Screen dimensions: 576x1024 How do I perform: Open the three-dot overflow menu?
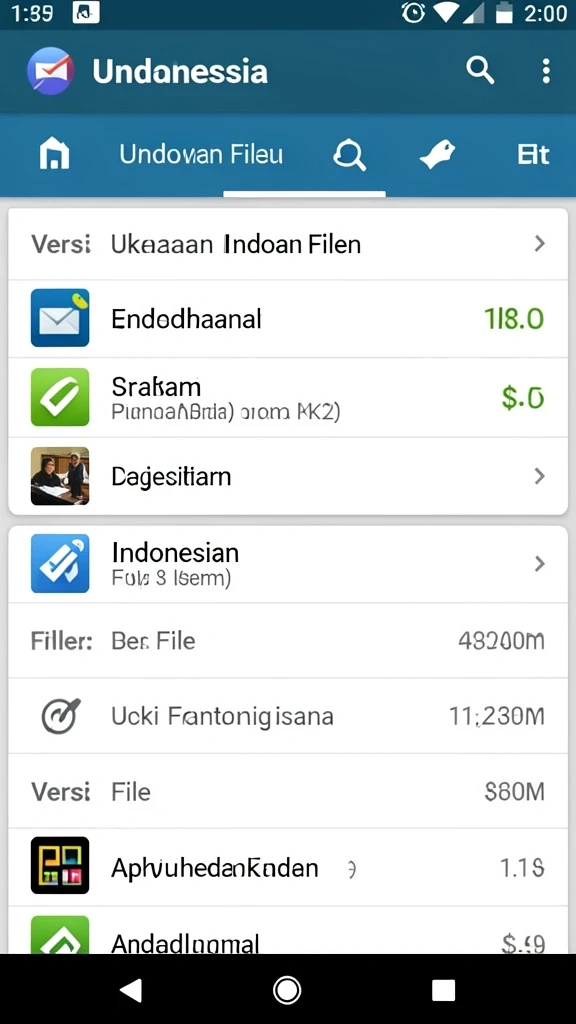pos(546,71)
